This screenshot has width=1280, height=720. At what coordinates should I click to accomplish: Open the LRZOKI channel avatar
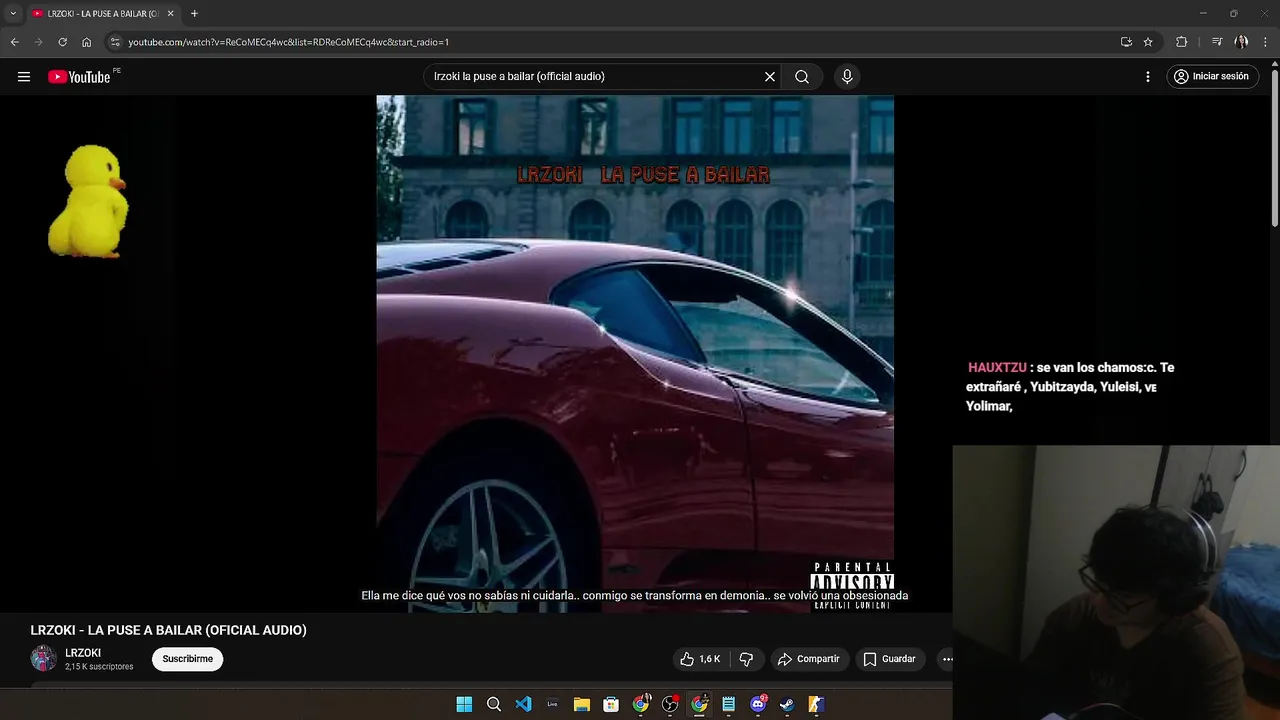43,658
